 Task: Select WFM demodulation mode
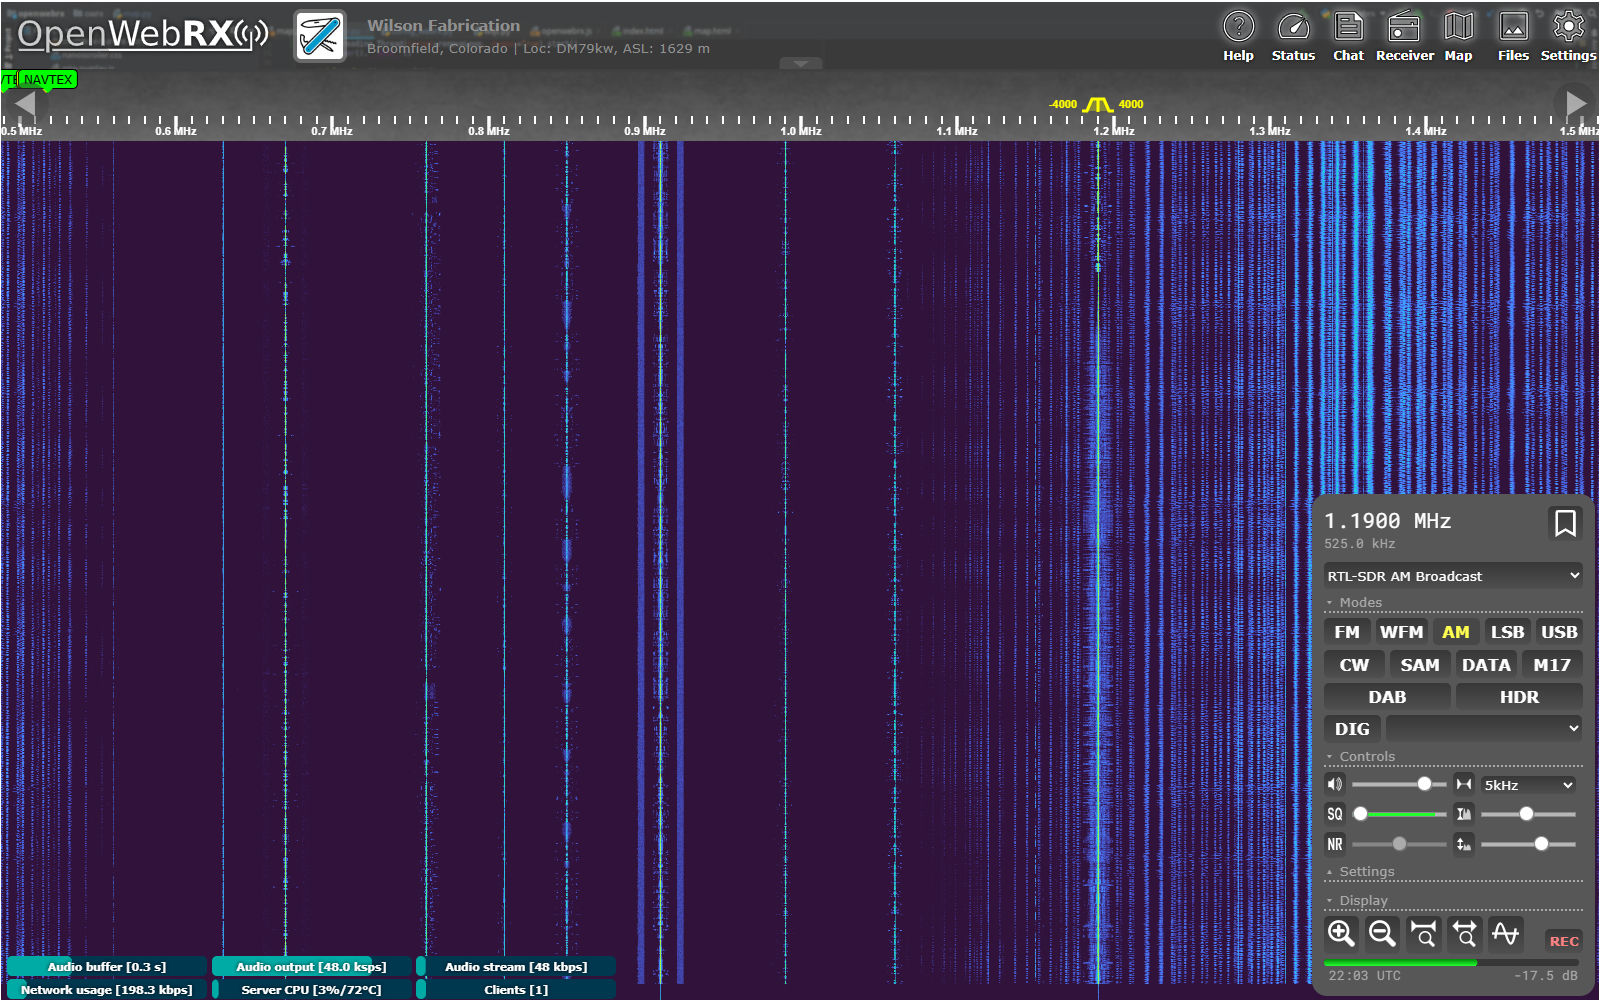click(x=1401, y=632)
